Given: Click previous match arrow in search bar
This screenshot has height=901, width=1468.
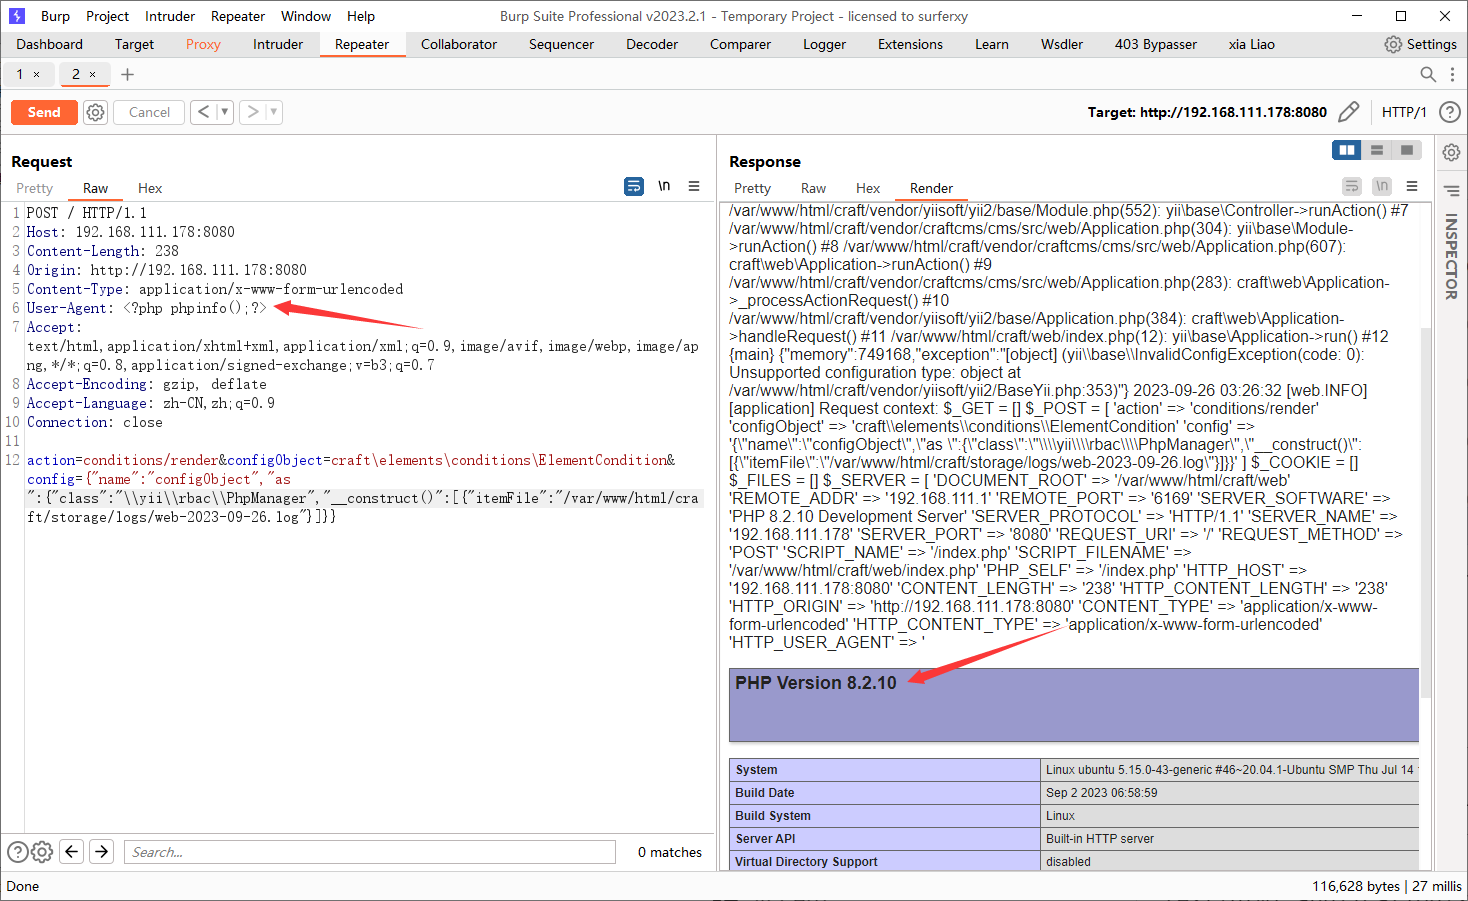Looking at the screenshot, I should click(x=72, y=852).
